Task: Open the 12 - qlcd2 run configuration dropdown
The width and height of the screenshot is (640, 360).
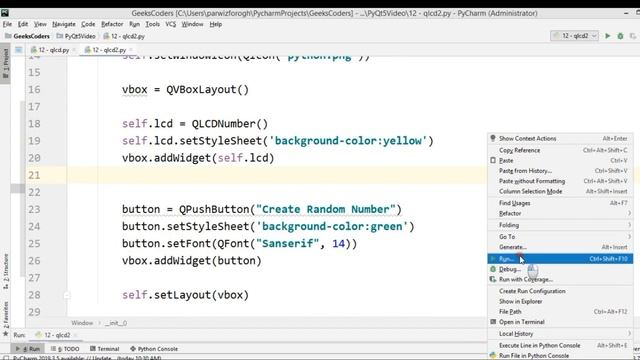Action: point(574,36)
